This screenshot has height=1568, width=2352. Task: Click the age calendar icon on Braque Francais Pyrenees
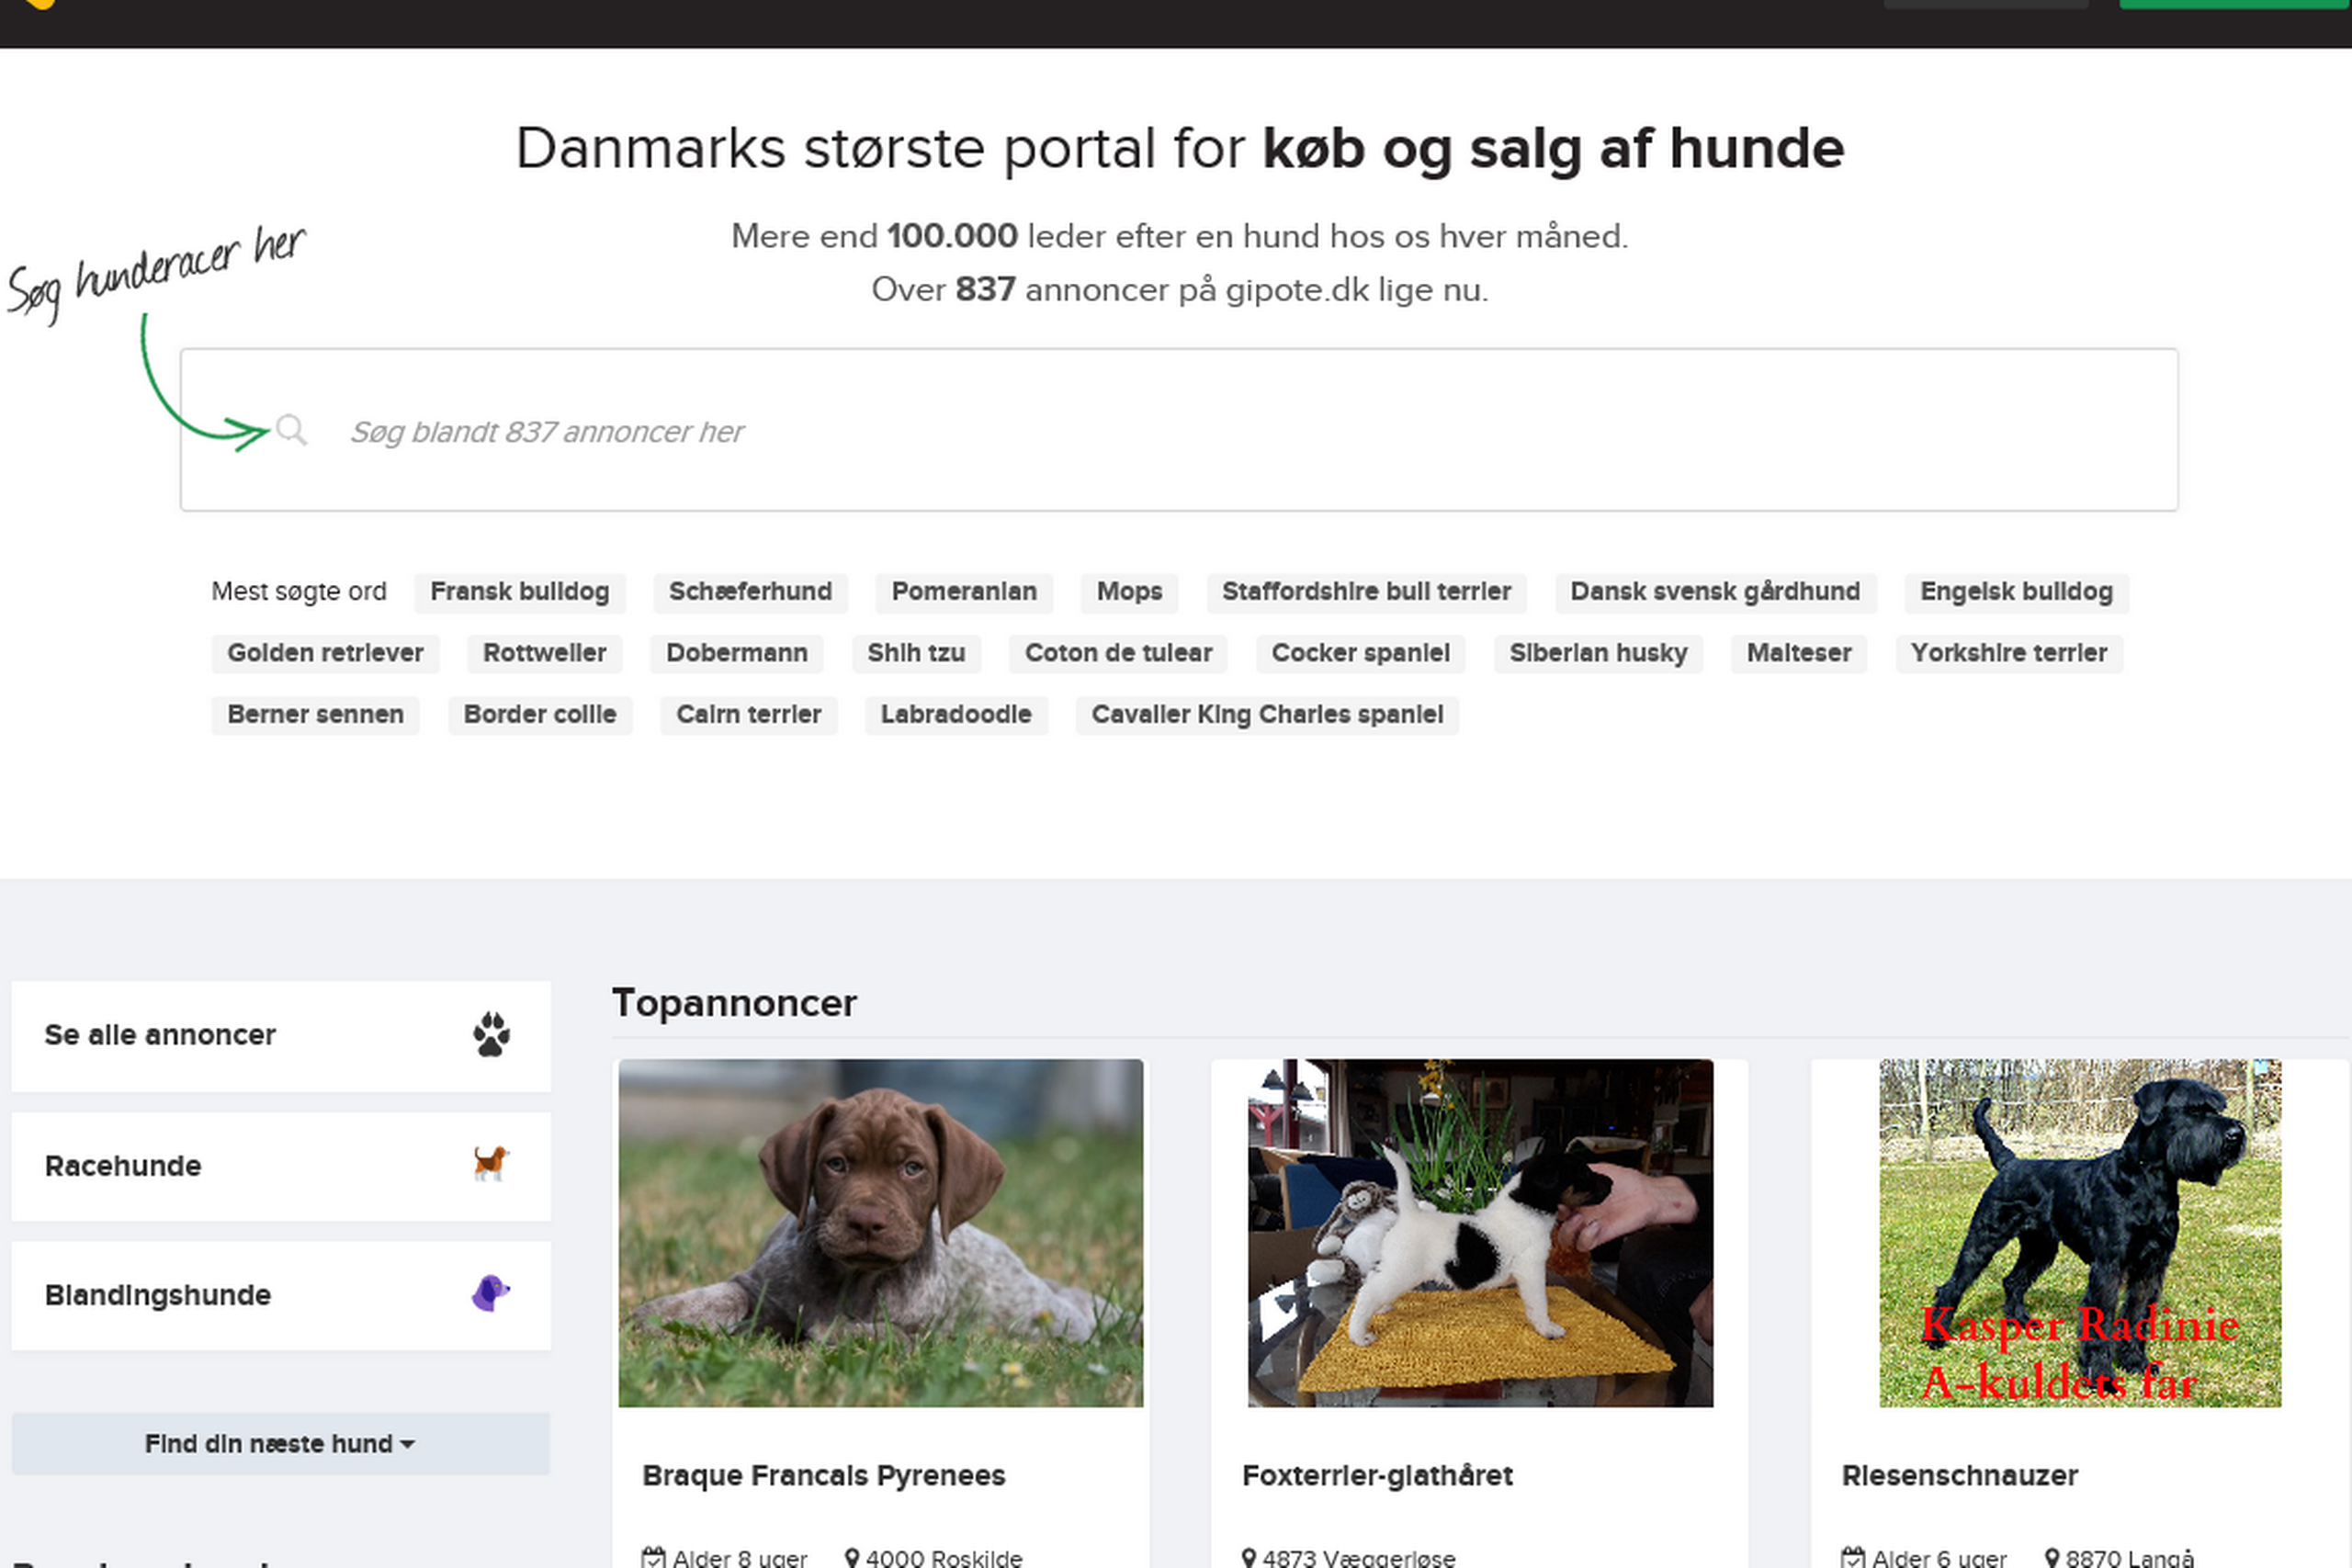pos(654,1556)
